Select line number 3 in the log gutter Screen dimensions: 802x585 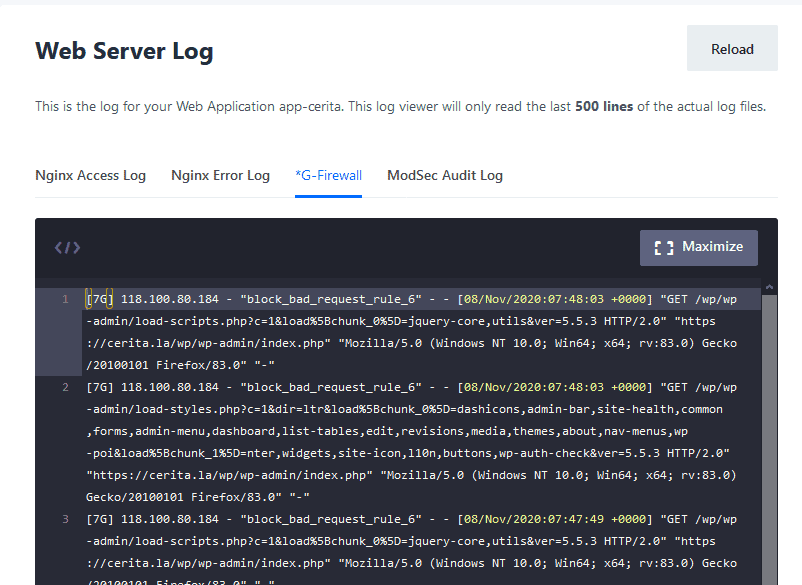[64, 519]
